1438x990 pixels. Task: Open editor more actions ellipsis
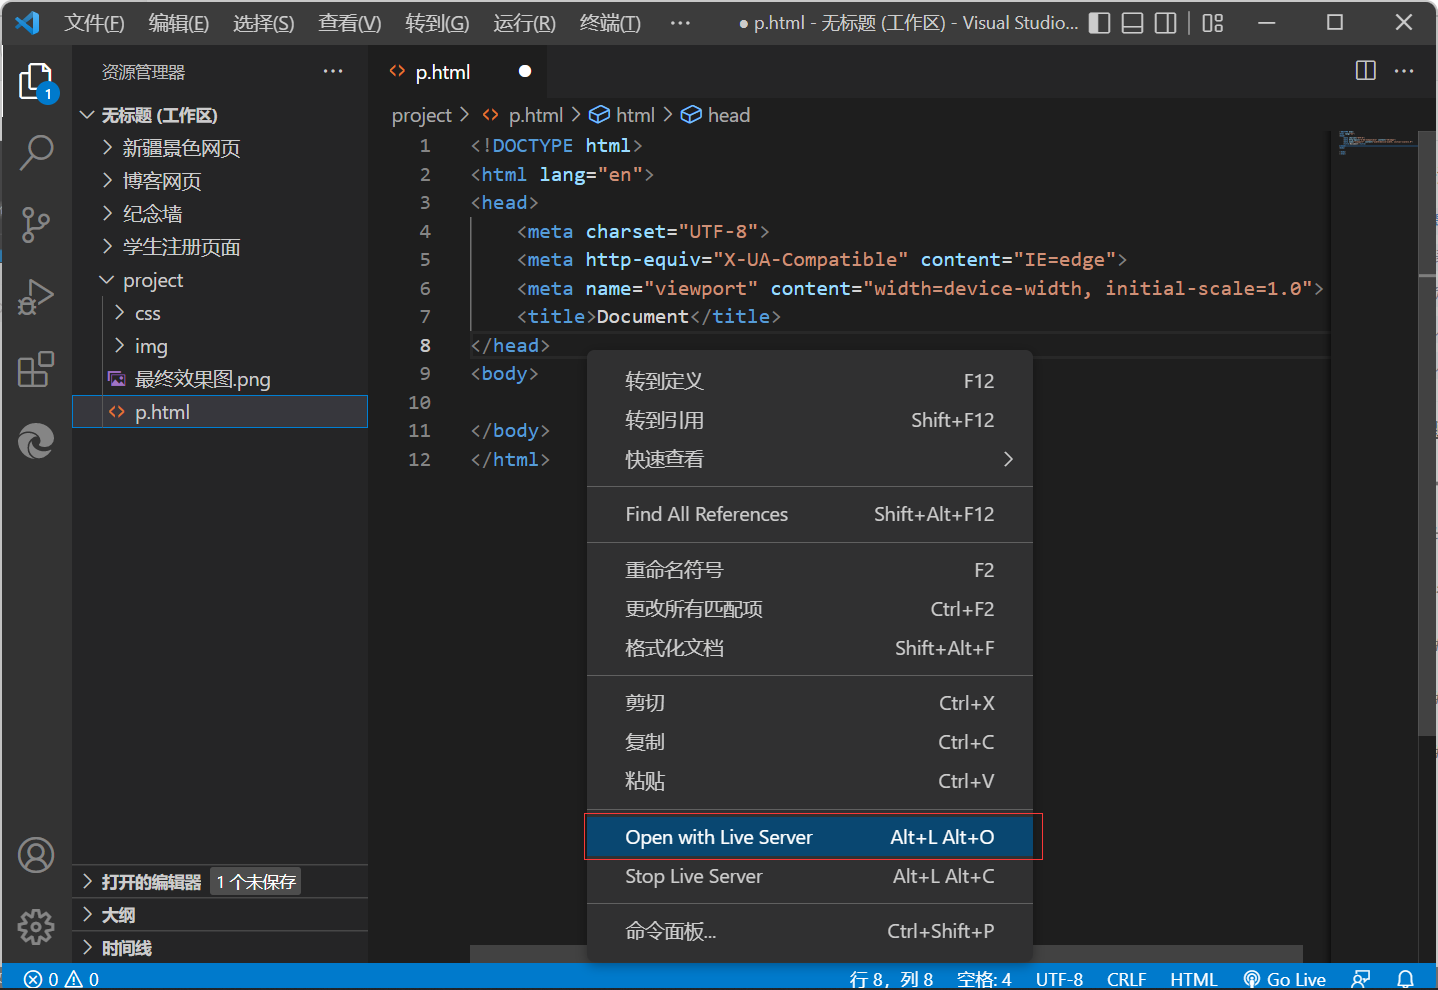coord(1404,71)
